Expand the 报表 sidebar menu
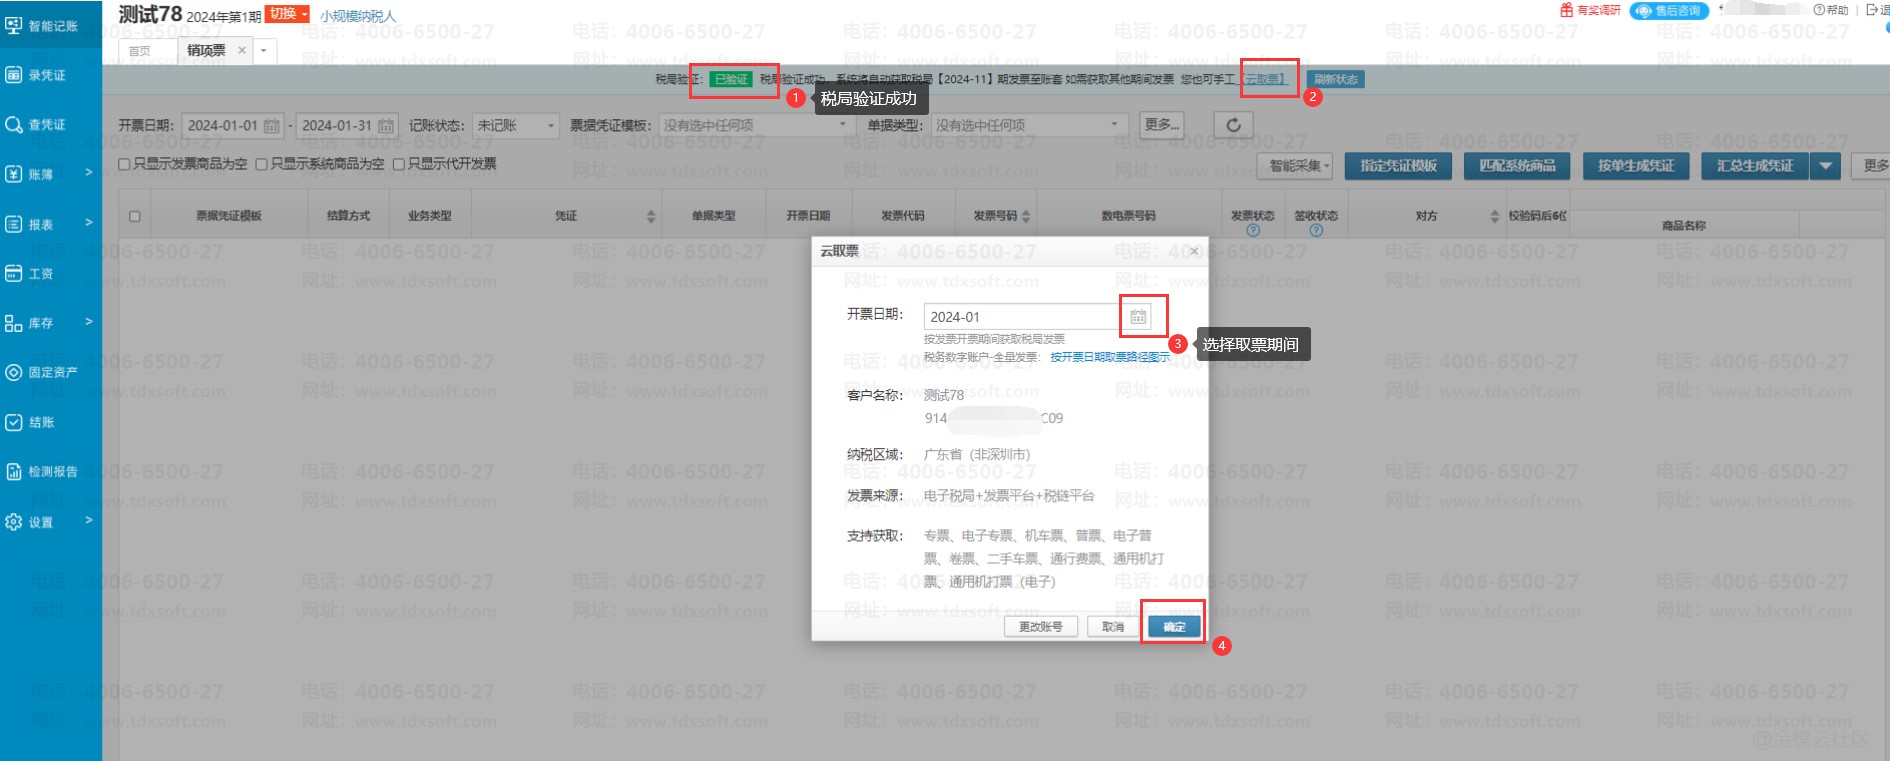1890x761 pixels. [x=50, y=224]
